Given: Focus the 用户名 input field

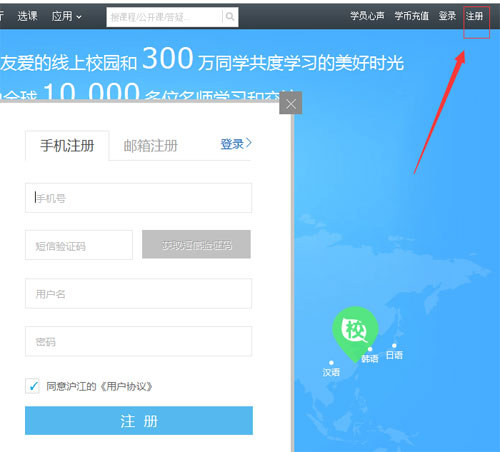Looking at the screenshot, I should (x=138, y=294).
